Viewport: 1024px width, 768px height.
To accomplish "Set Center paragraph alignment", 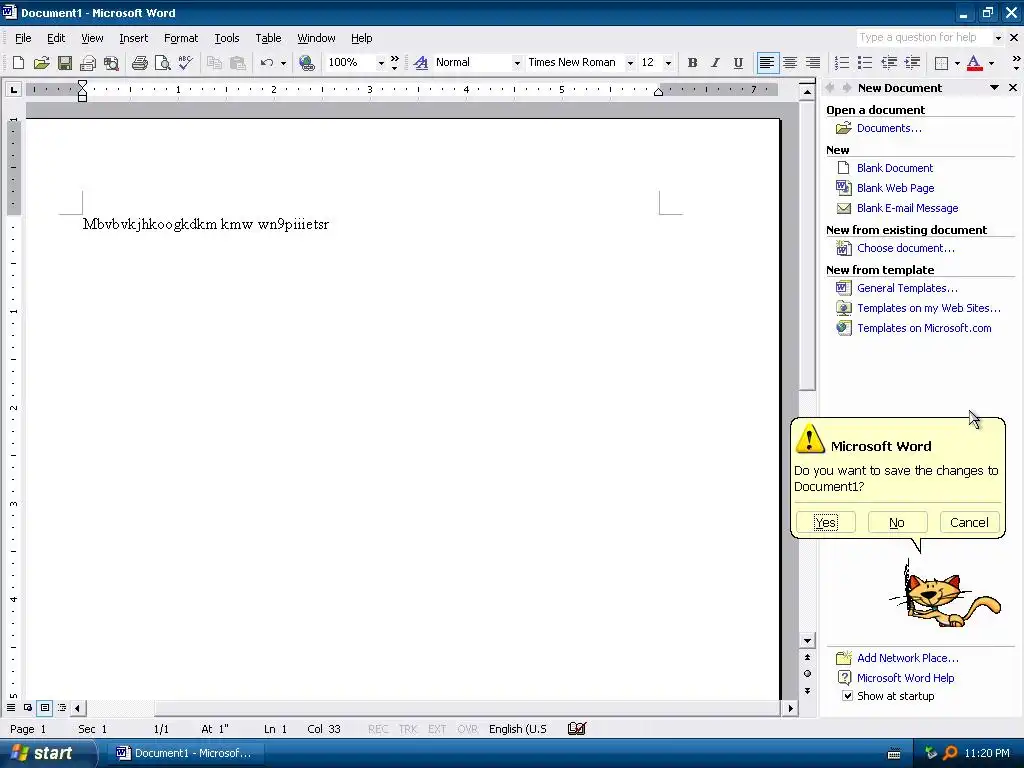I will [790, 63].
